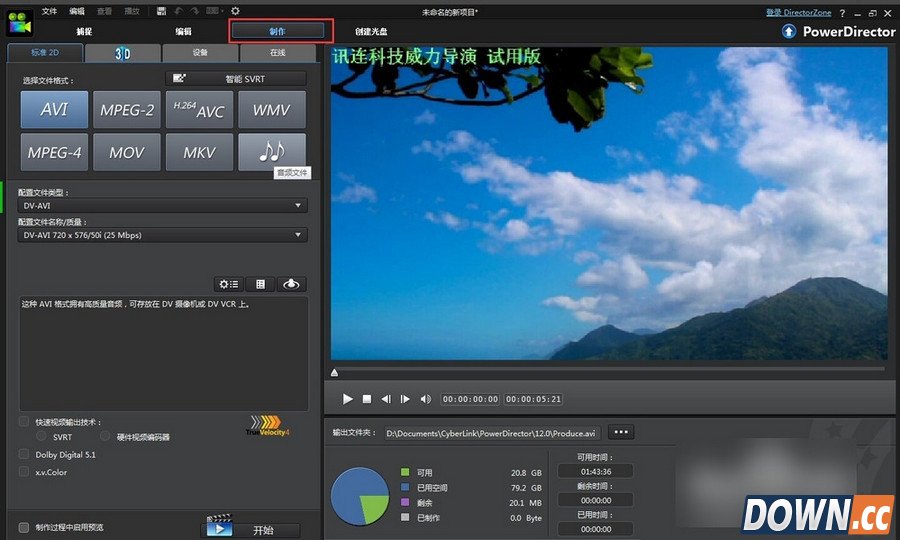Select the audio file format music-note icon

pos(271,152)
